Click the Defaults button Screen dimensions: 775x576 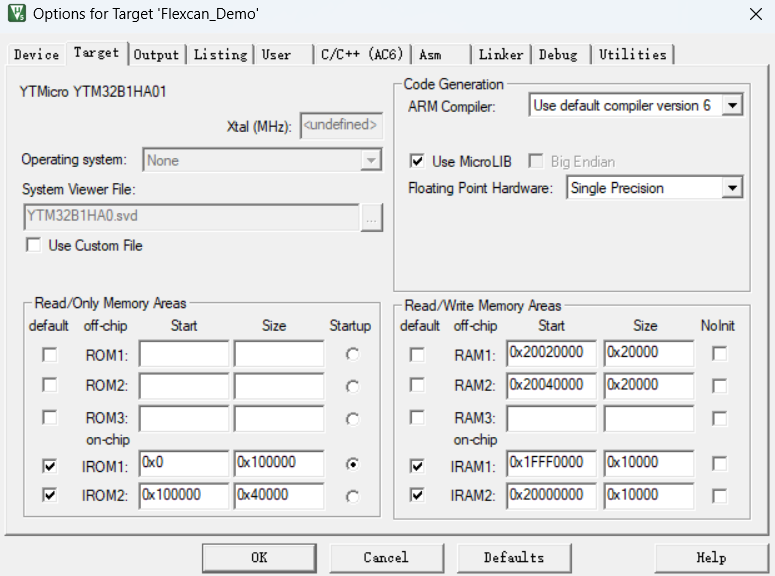point(514,558)
